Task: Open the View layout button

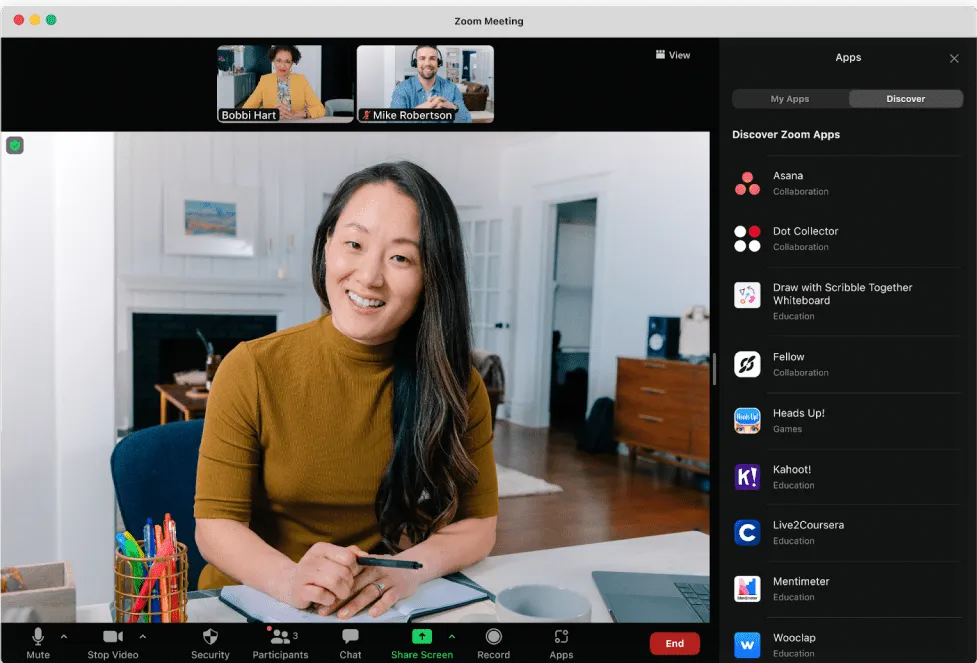Action: click(673, 55)
